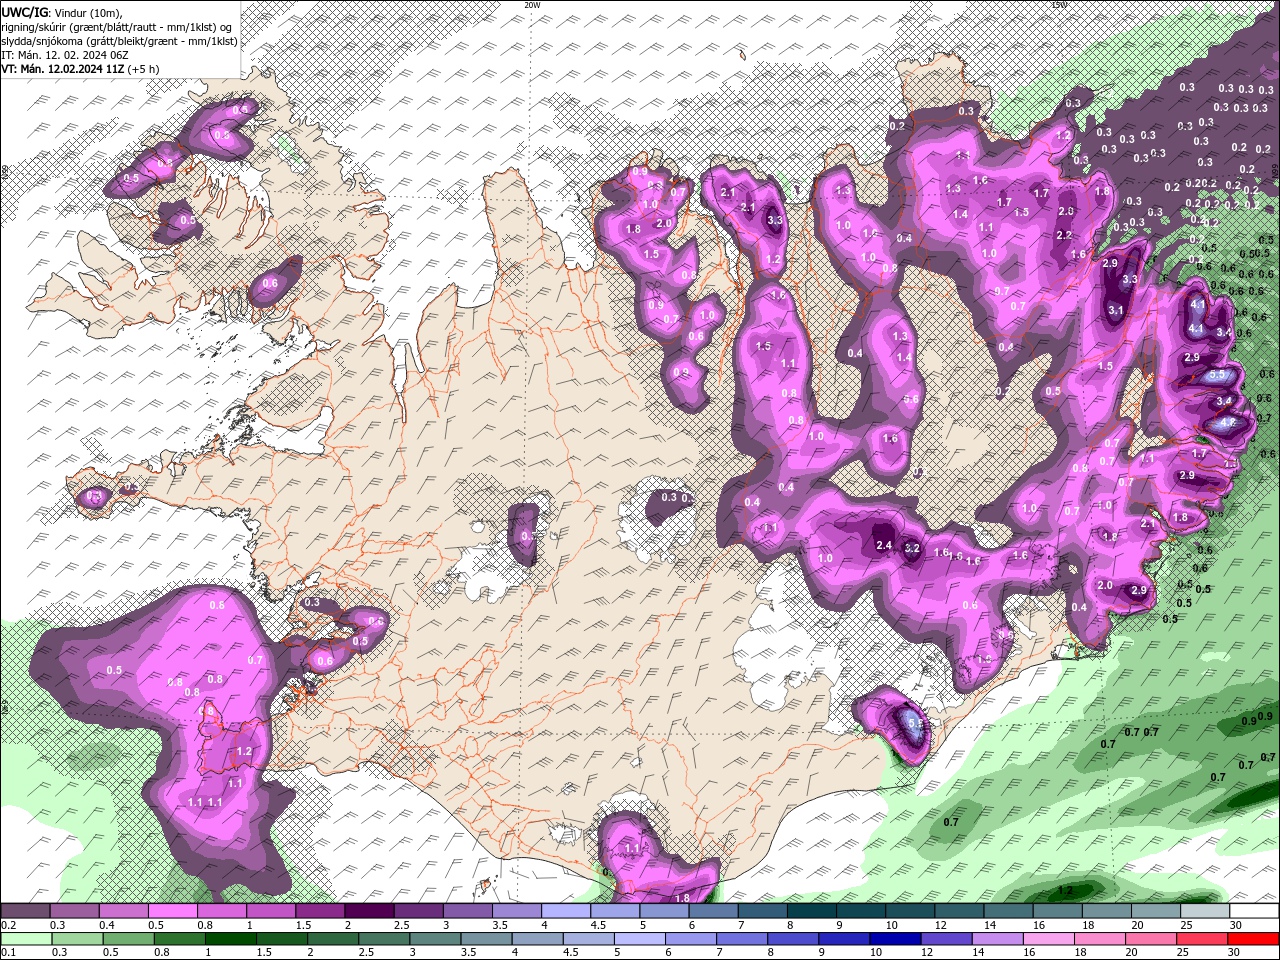This screenshot has width=1280, height=960.
Task: Click the '20W' longitude label
Action: (532, 5)
